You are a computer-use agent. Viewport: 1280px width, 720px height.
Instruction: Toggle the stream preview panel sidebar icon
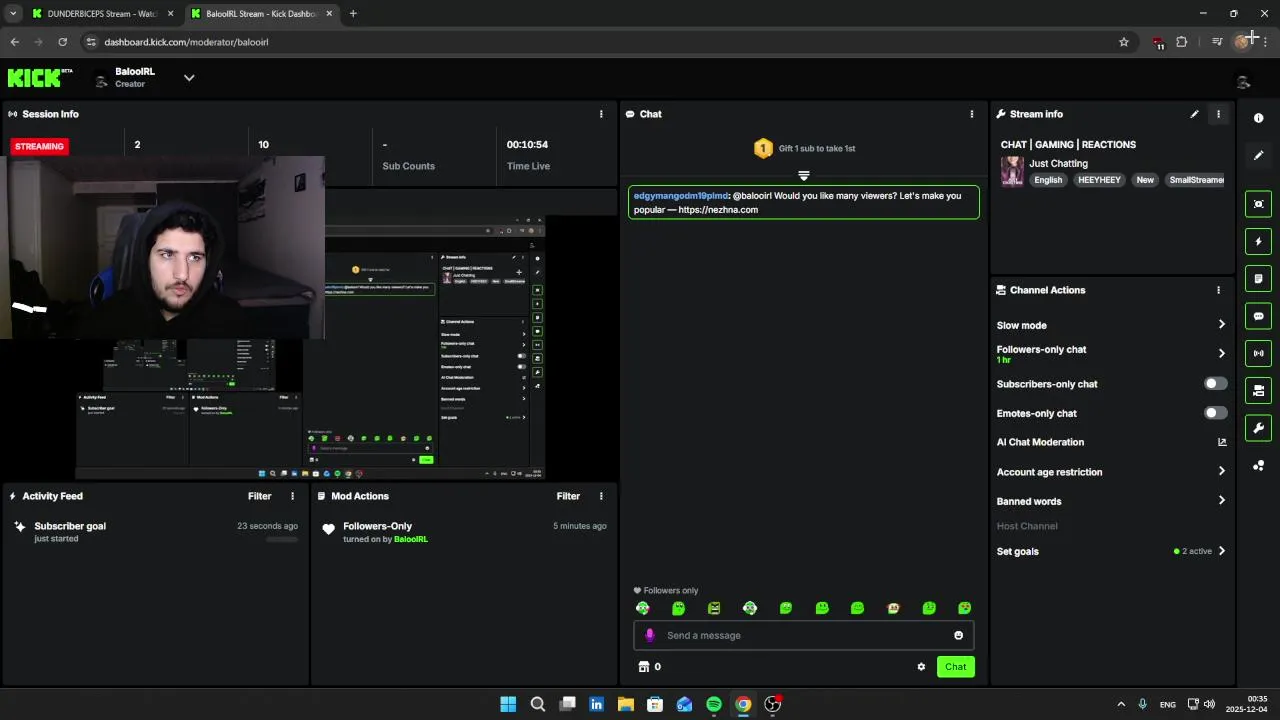1259,204
